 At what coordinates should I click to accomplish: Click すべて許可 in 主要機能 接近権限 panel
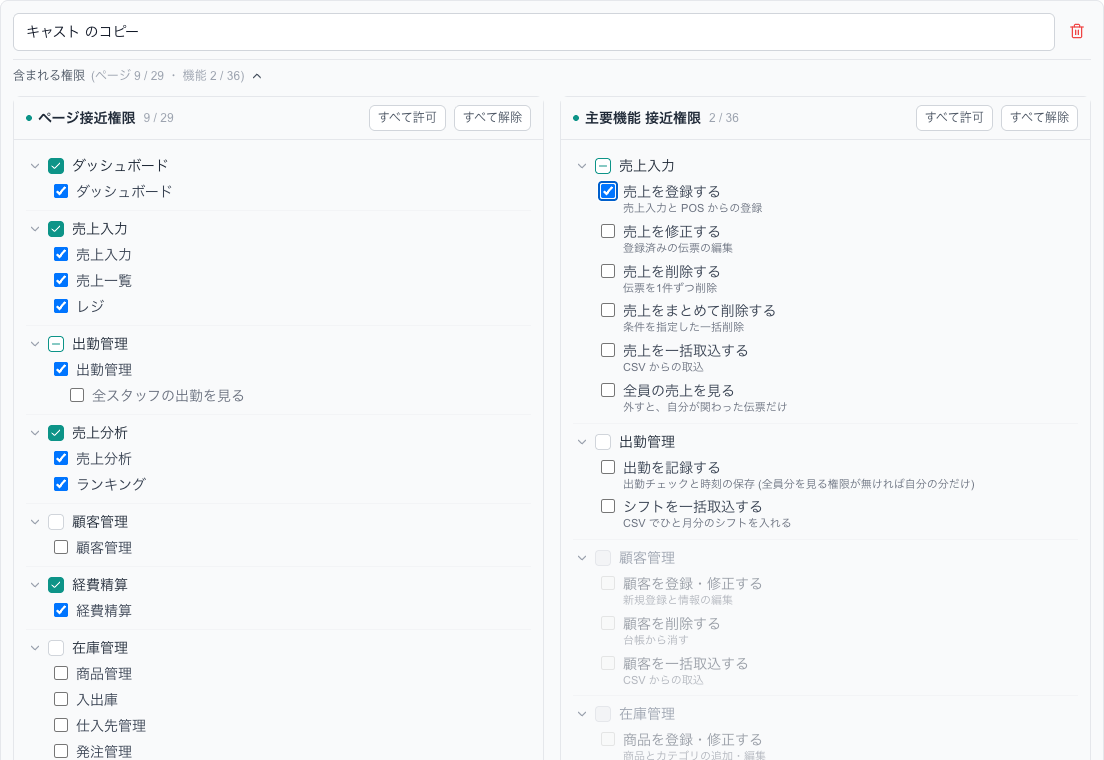tap(954, 118)
